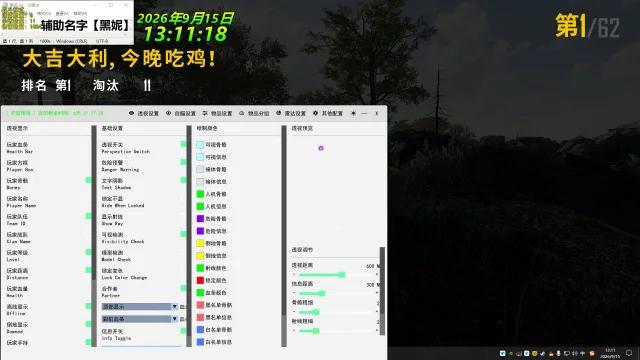Open the 其他配置 gear tab
Viewport: 640px width, 360px height.
coord(328,113)
